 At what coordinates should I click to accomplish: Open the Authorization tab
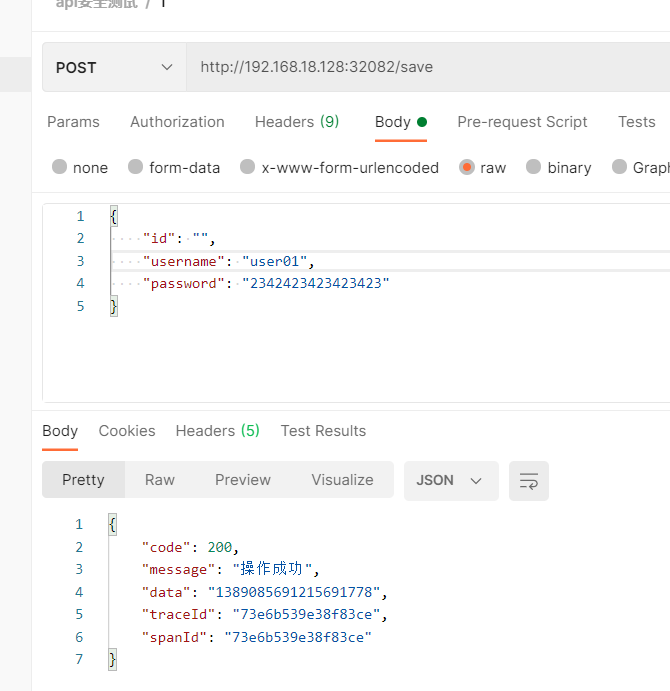coord(177,122)
